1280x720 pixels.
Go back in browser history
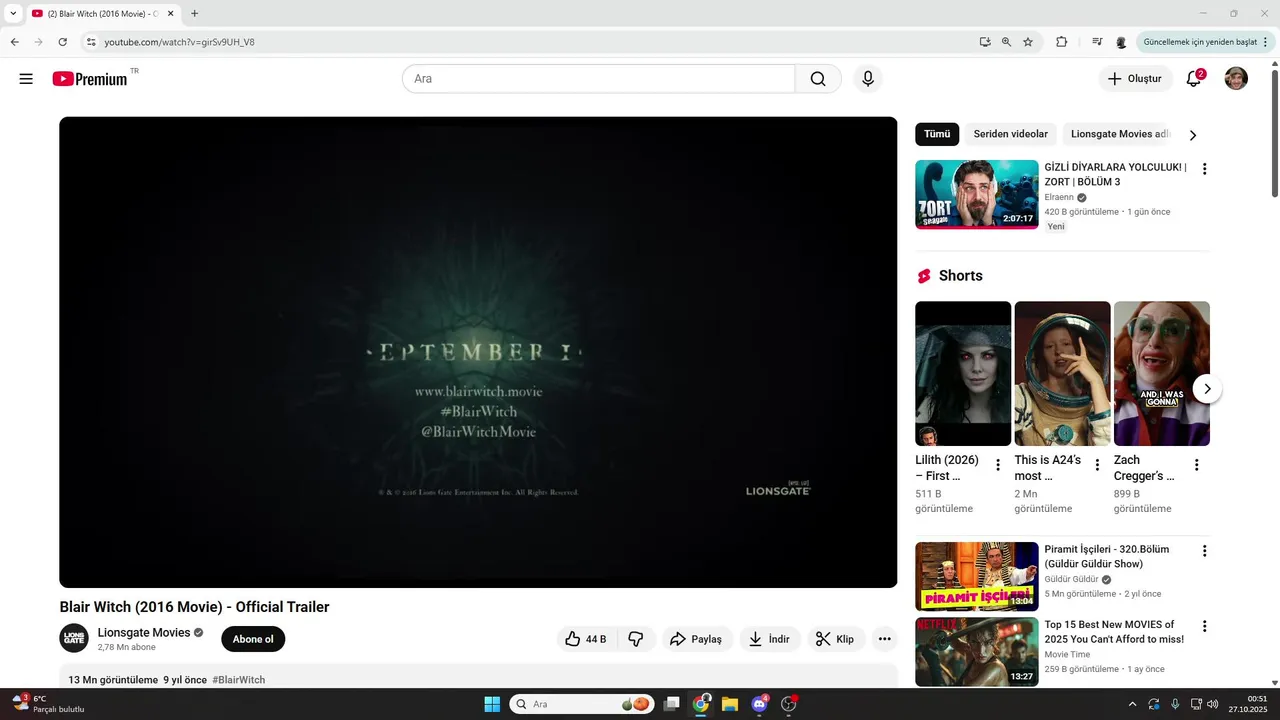(14, 42)
